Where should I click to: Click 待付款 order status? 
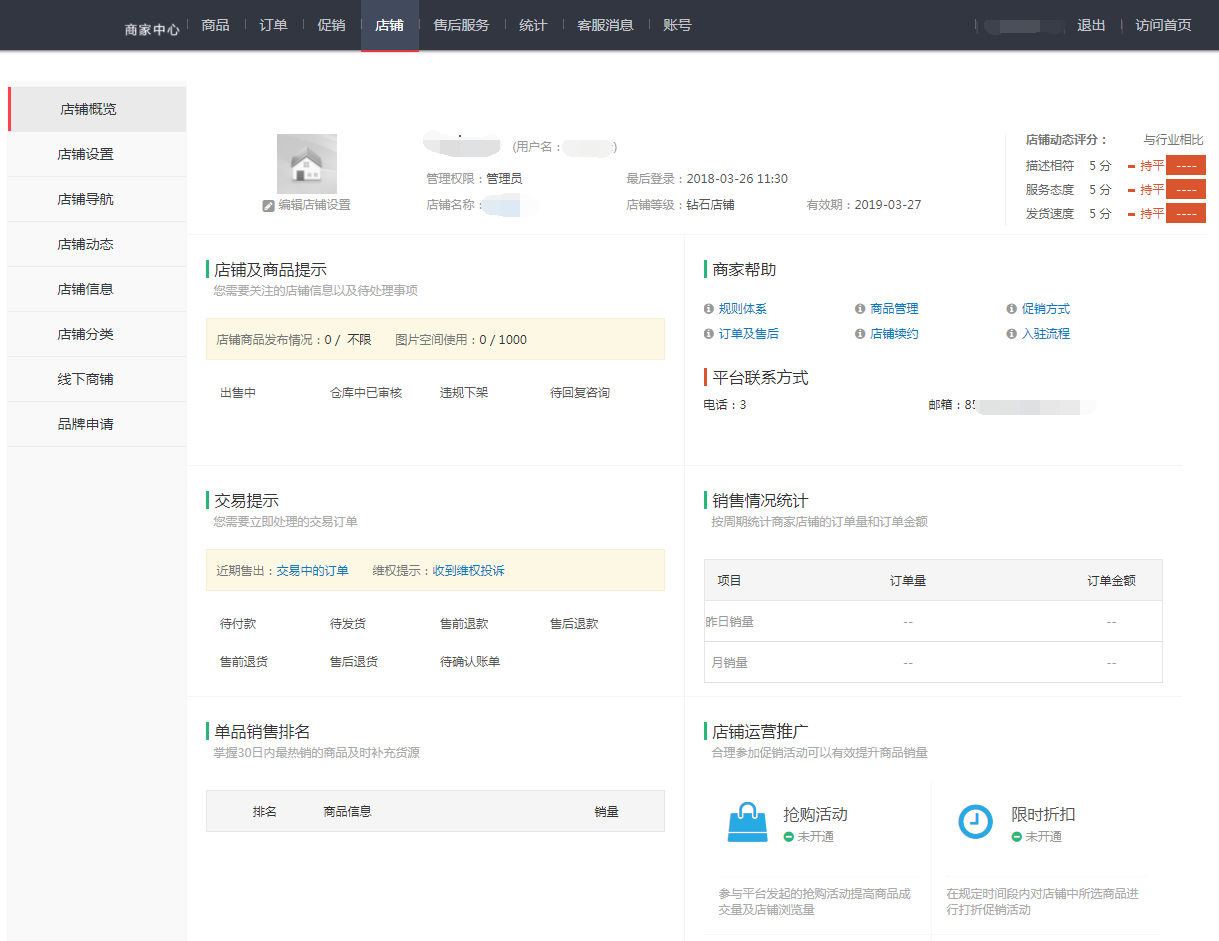[238, 624]
